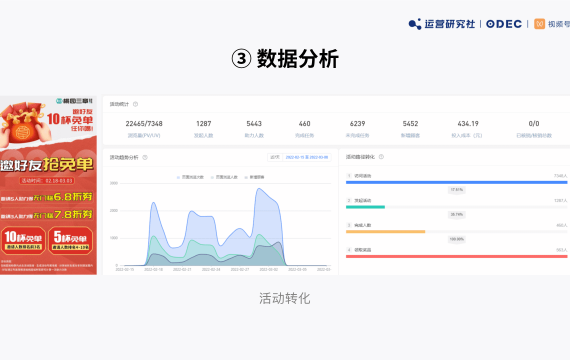Click the 0/0 redeemed statistic
The image size is (570, 360).
534,124
